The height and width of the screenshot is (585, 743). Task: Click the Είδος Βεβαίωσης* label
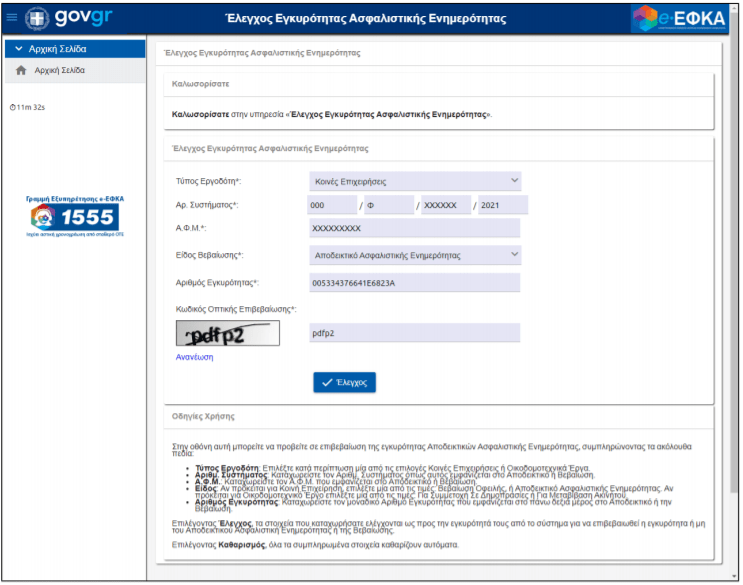(209, 255)
